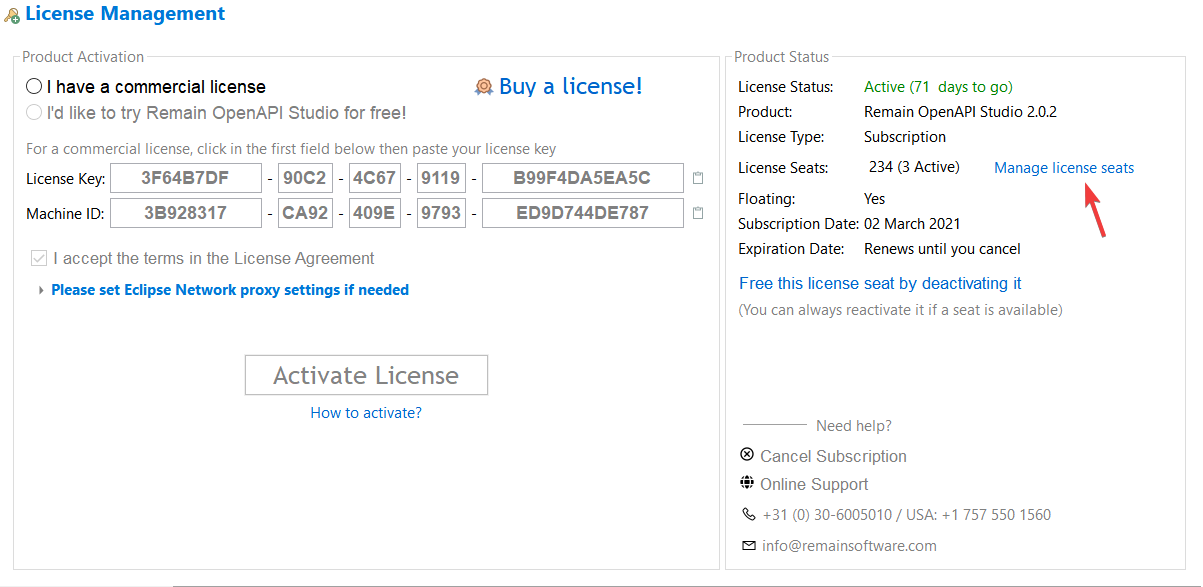Screen dimensions: 1203x587
Task: Click the 'Product Status' group title
Action: [x=782, y=57]
